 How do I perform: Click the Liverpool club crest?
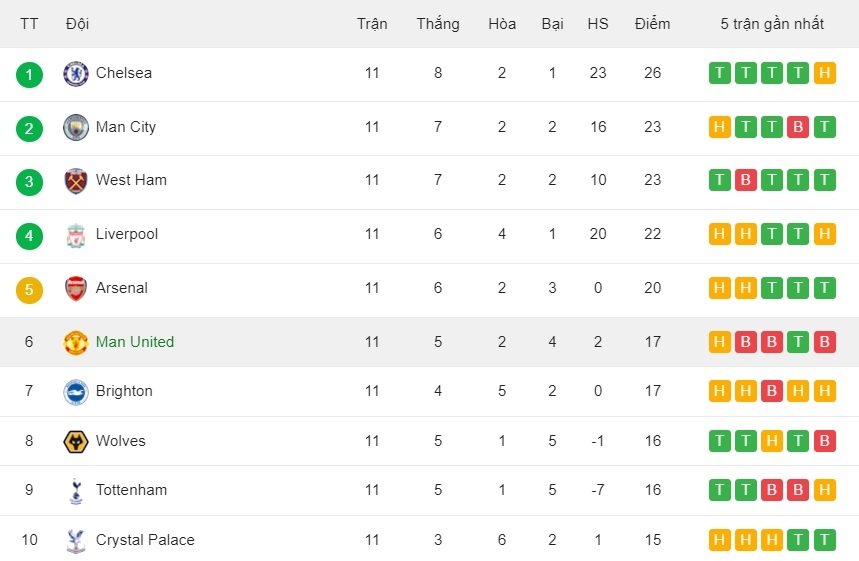pos(76,235)
